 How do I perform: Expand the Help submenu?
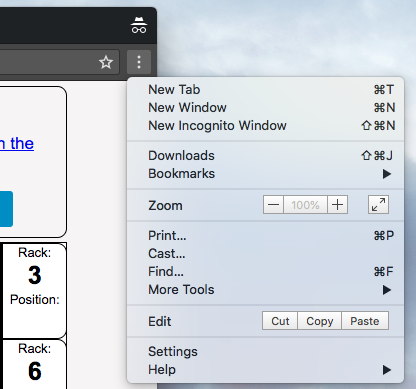click(x=266, y=370)
